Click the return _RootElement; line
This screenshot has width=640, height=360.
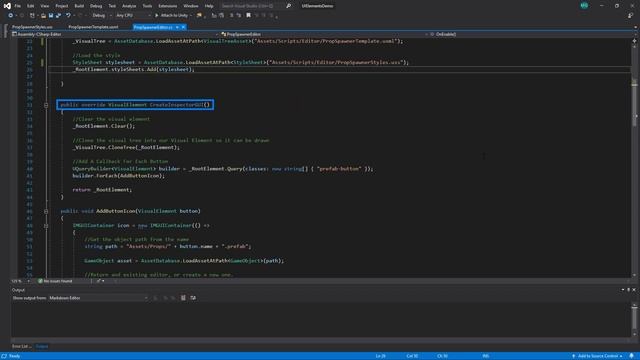[102, 190]
